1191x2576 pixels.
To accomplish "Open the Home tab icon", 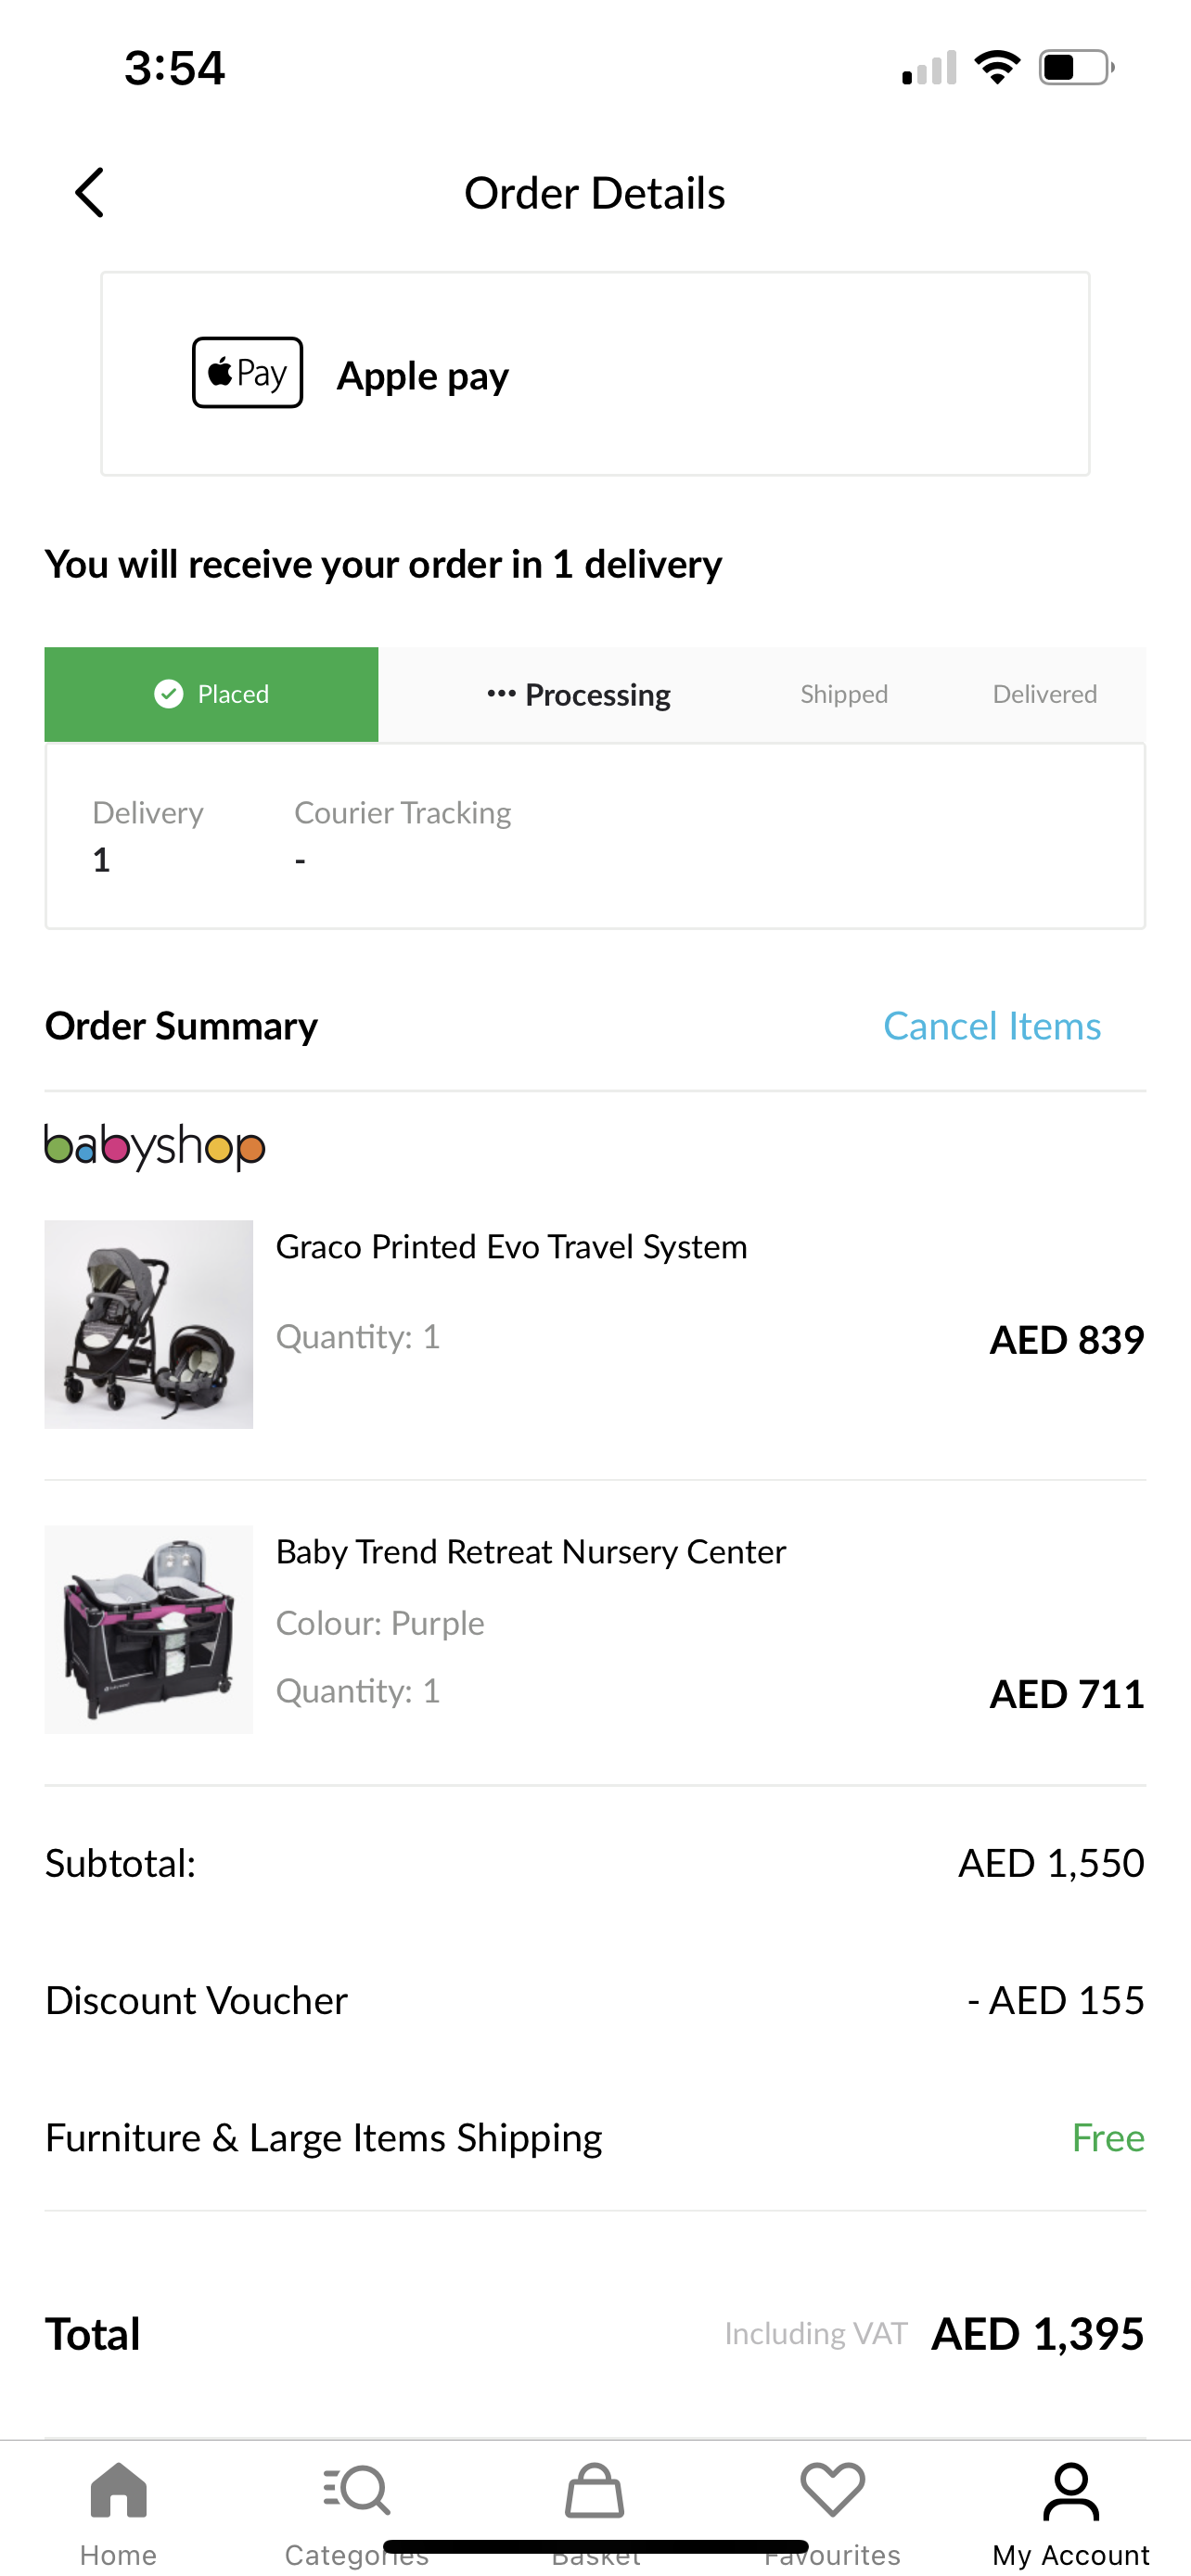I will 118,2490.
